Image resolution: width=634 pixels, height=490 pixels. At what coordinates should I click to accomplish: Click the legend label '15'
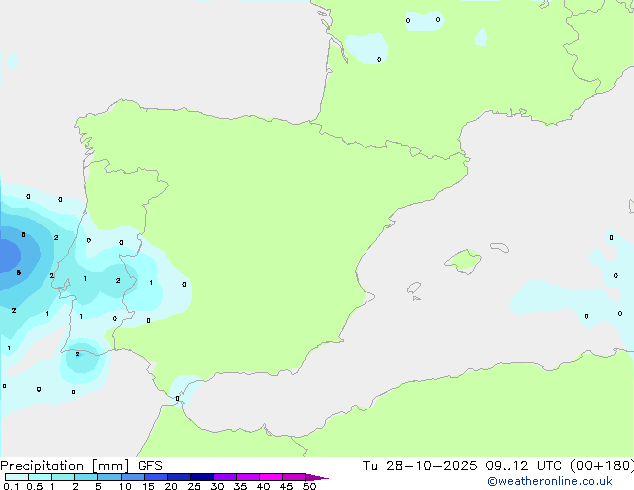(x=148, y=486)
